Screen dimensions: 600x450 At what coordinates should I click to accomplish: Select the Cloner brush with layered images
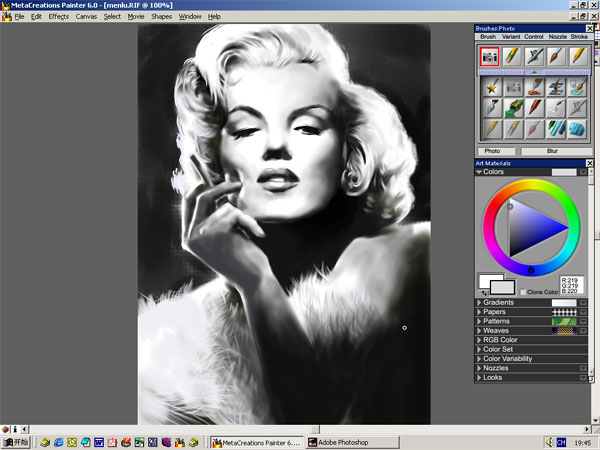556,88
